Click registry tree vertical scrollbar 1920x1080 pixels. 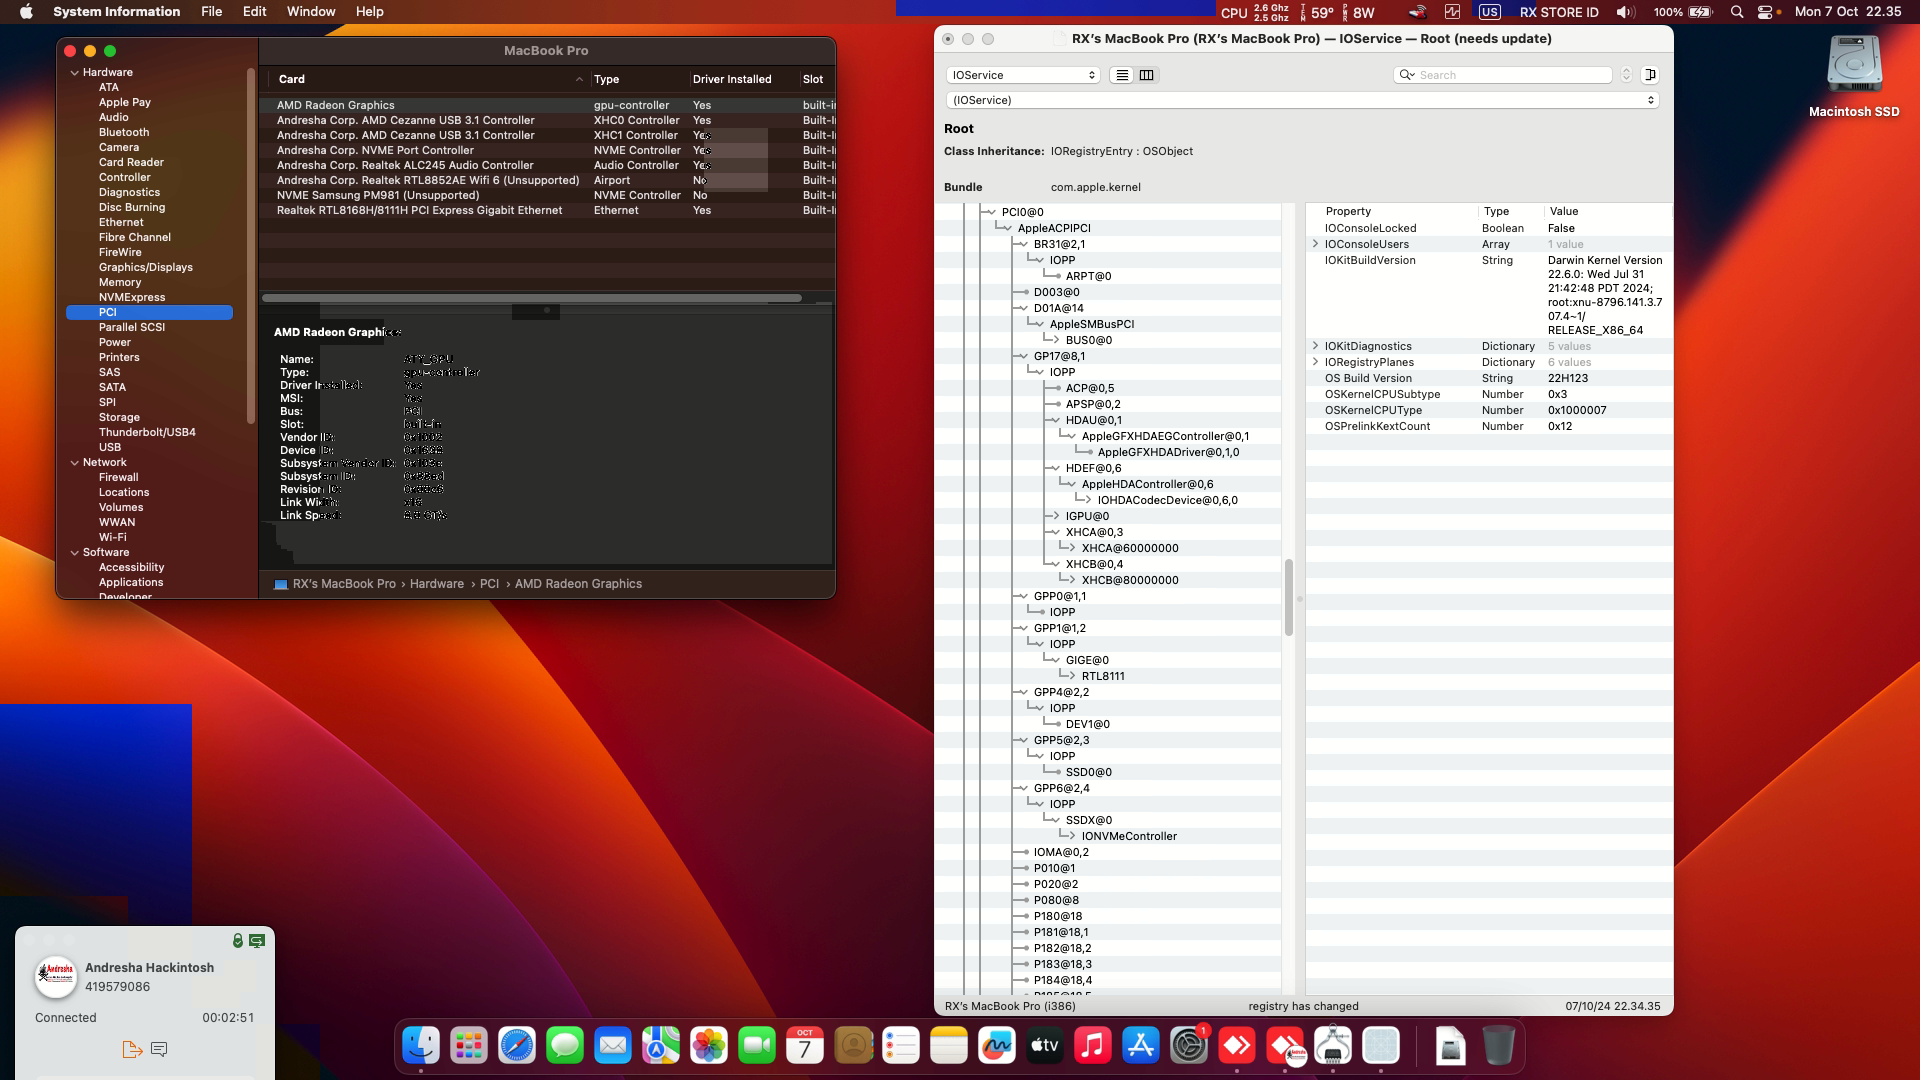[x=1289, y=597]
